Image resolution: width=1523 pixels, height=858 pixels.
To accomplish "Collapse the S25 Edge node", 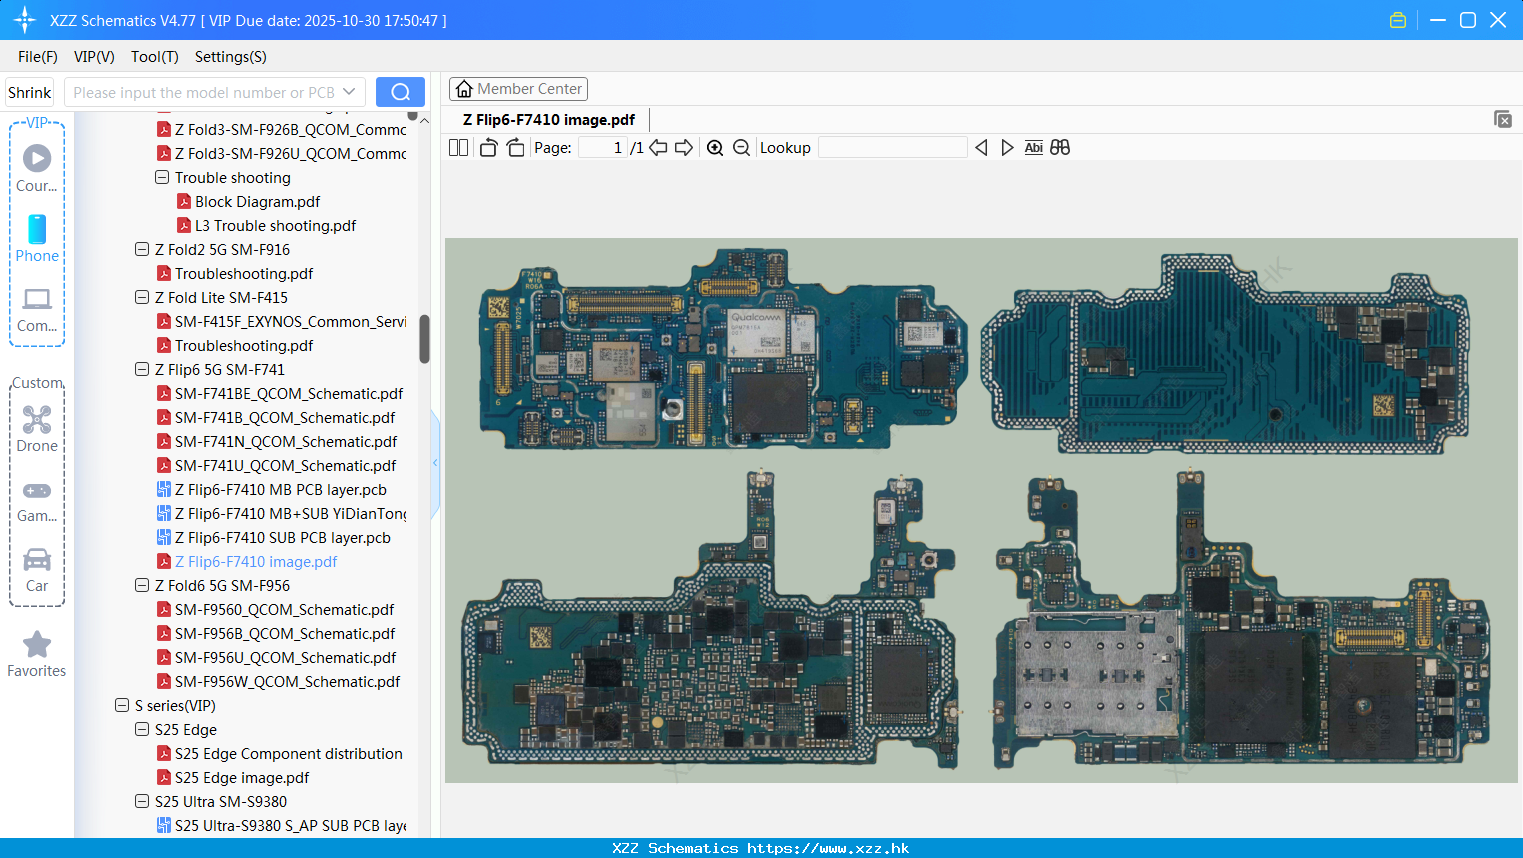I will (142, 729).
